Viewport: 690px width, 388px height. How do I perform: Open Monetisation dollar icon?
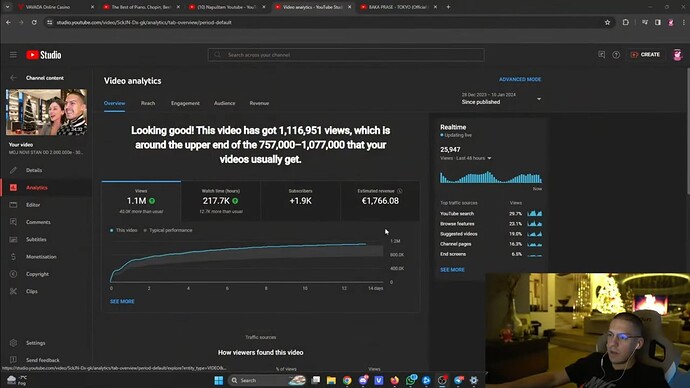(x=13, y=256)
